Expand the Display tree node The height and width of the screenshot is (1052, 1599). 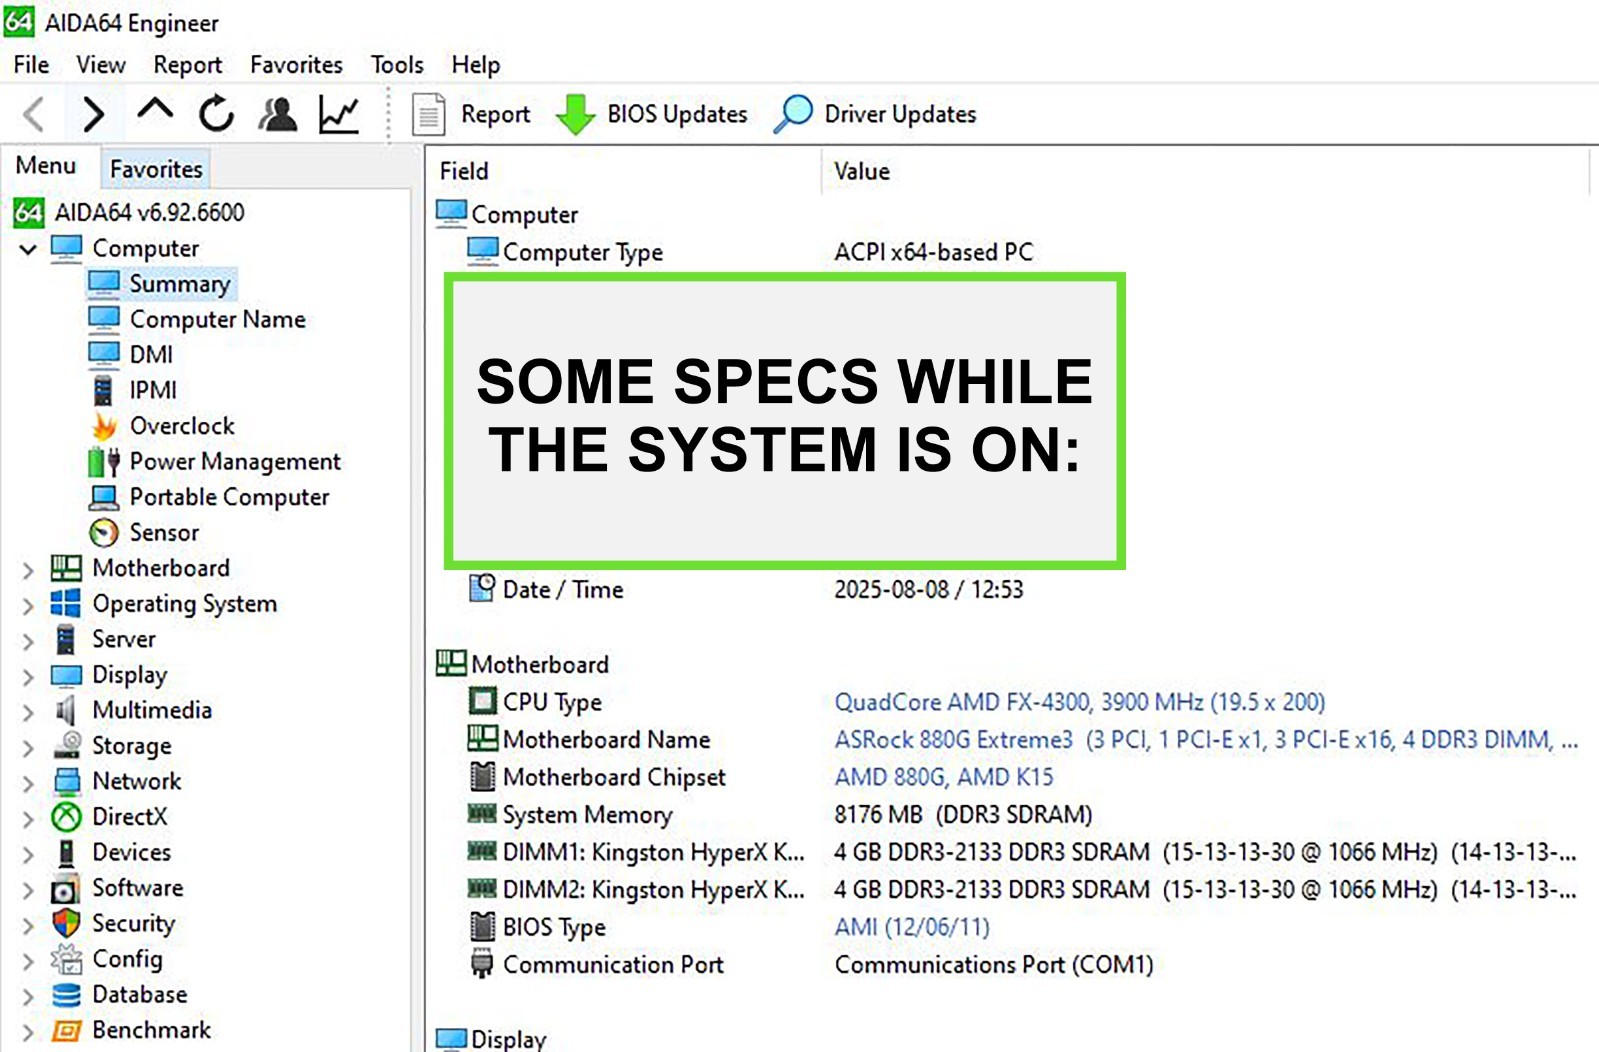click(28, 677)
